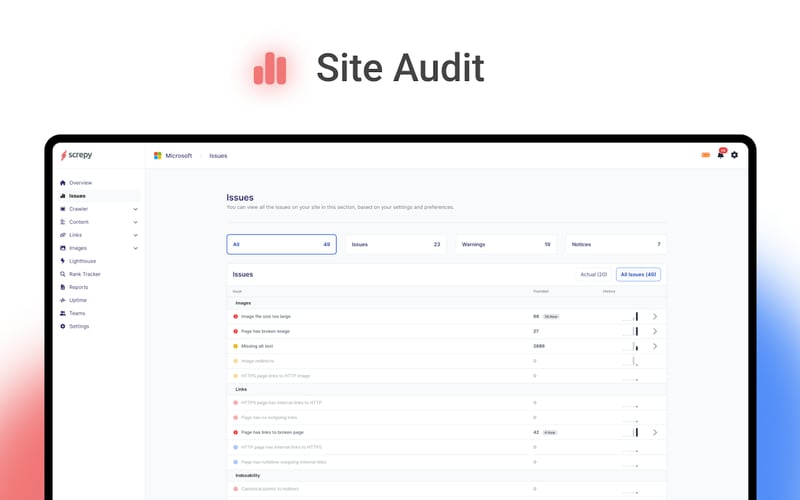Screen dimensions: 800x500
Task: Click the Microsoft logo in breadcrumb
Action: coord(158,156)
